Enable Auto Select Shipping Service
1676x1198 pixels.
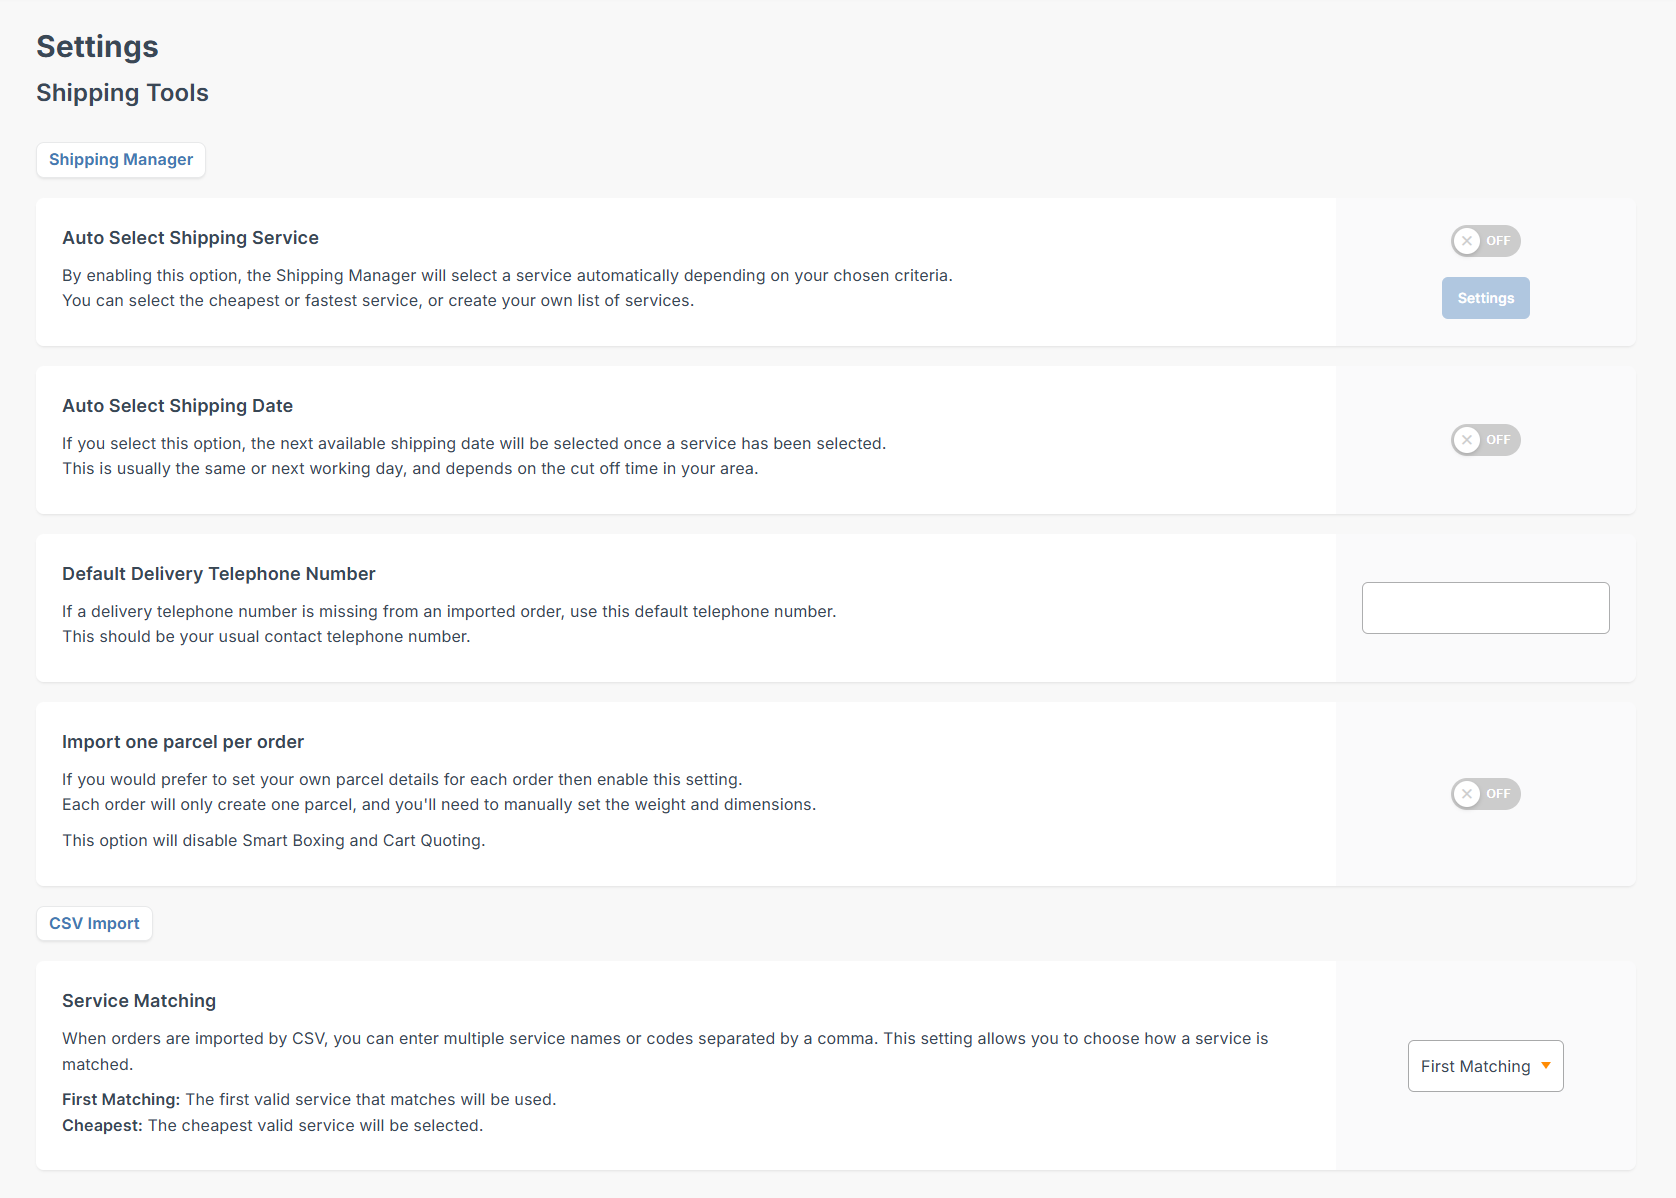pos(1485,241)
